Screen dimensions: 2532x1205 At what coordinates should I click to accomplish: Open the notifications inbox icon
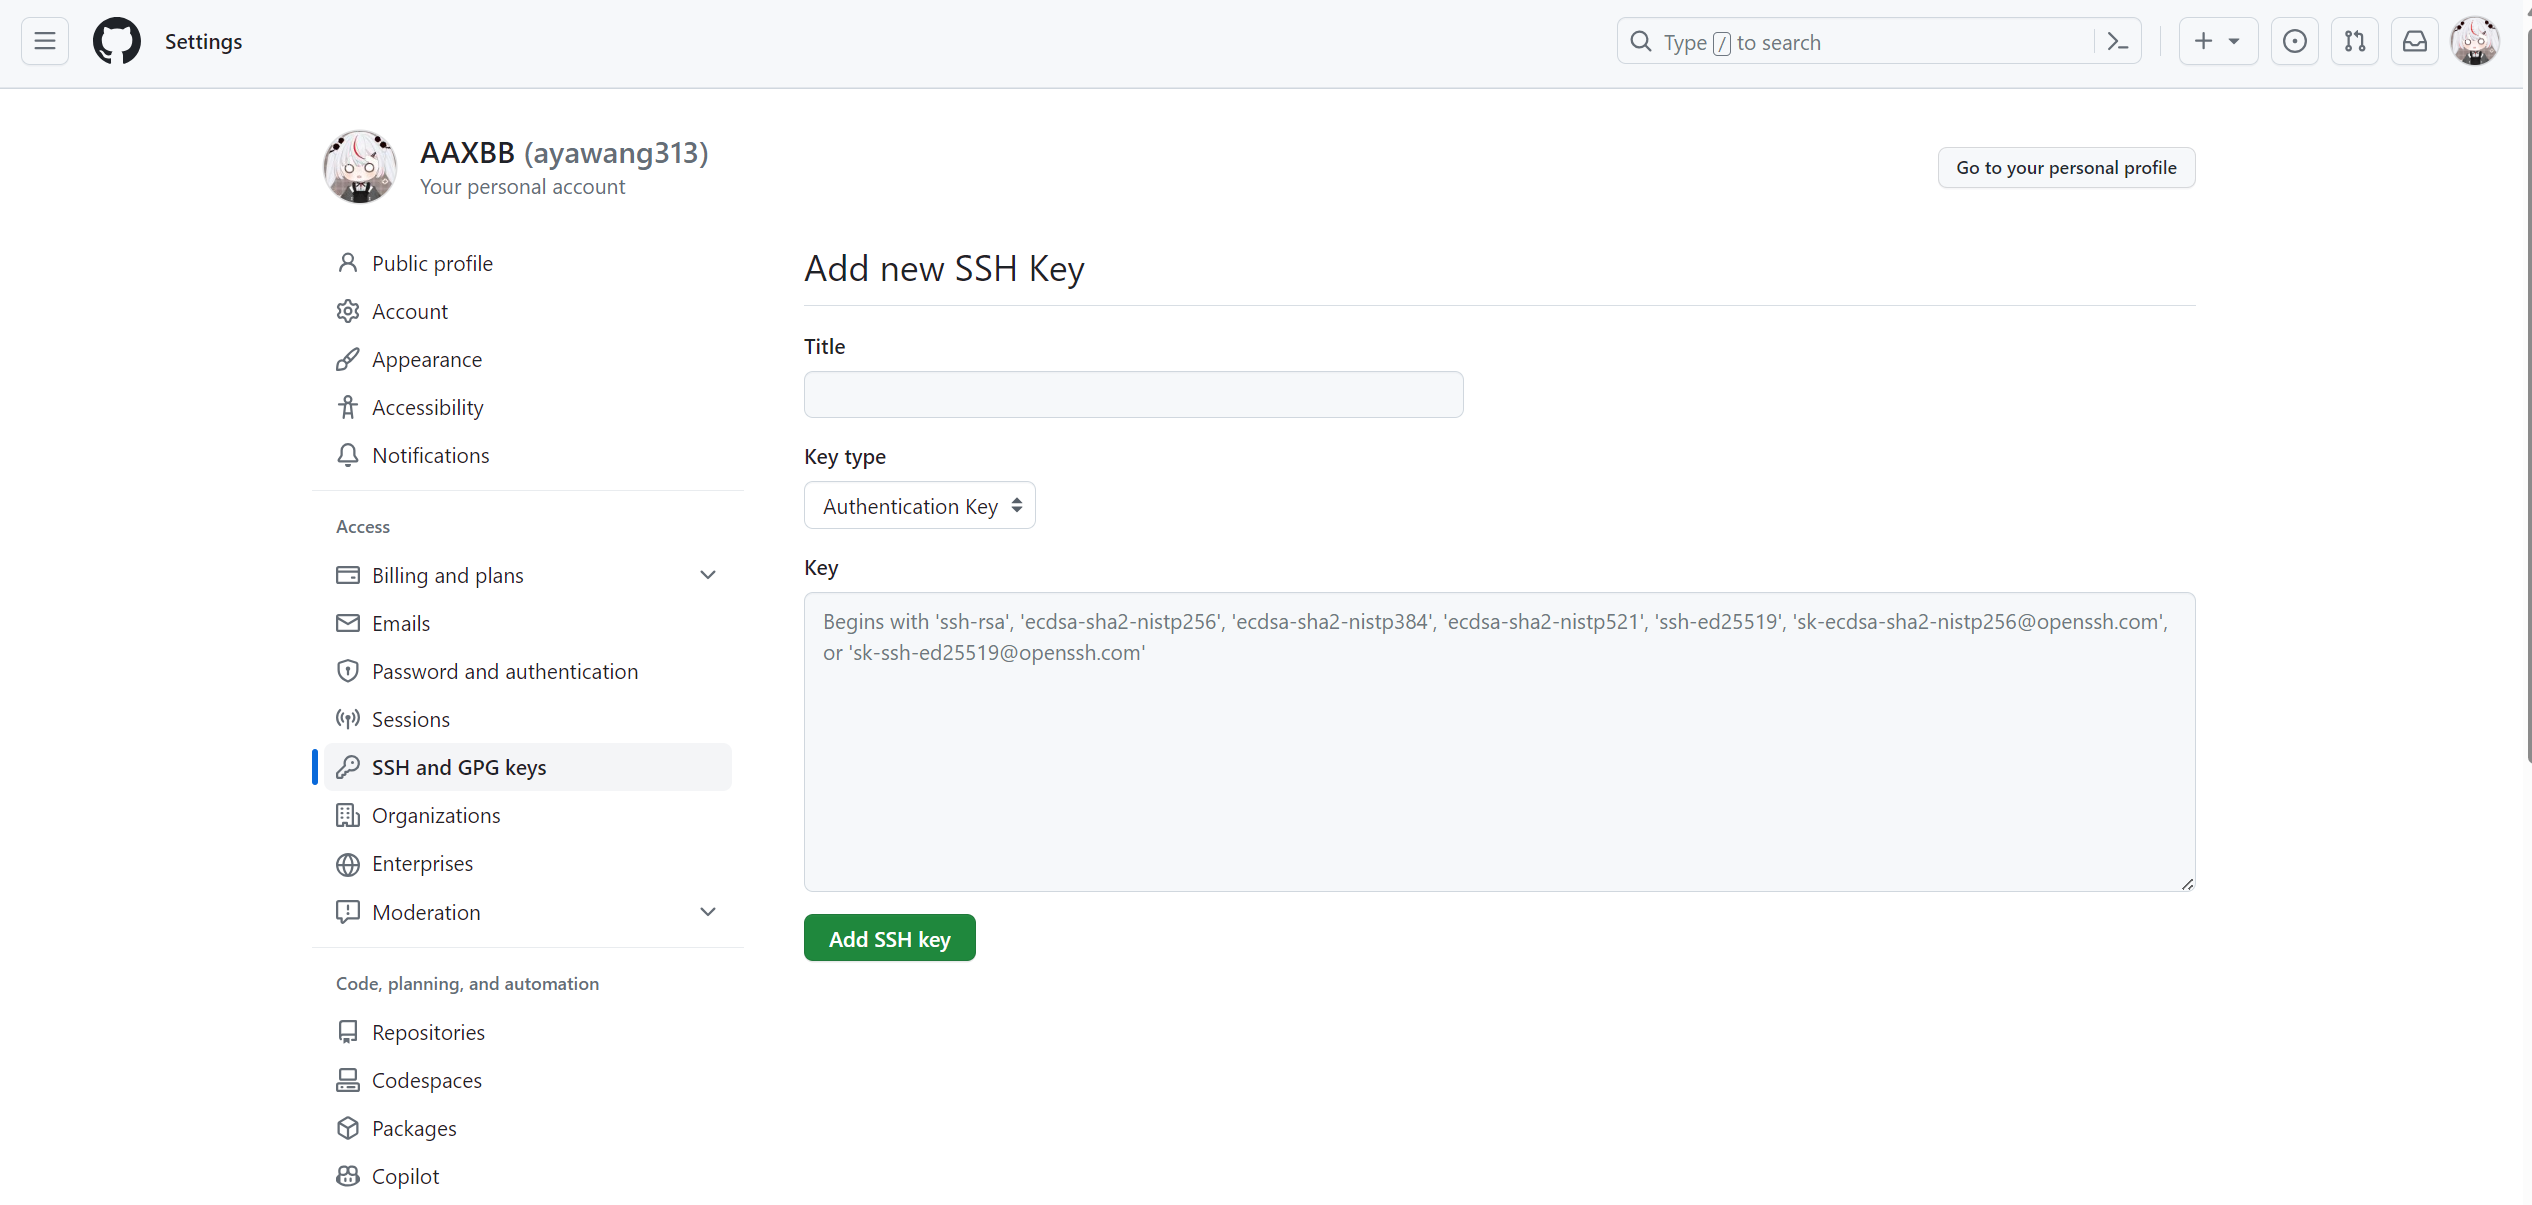[x=2414, y=41]
